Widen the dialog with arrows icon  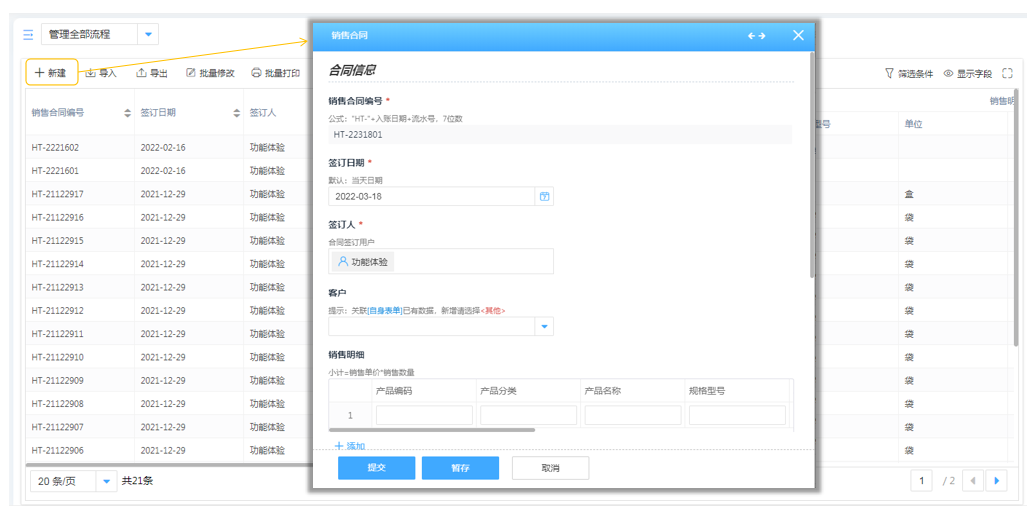click(x=756, y=36)
